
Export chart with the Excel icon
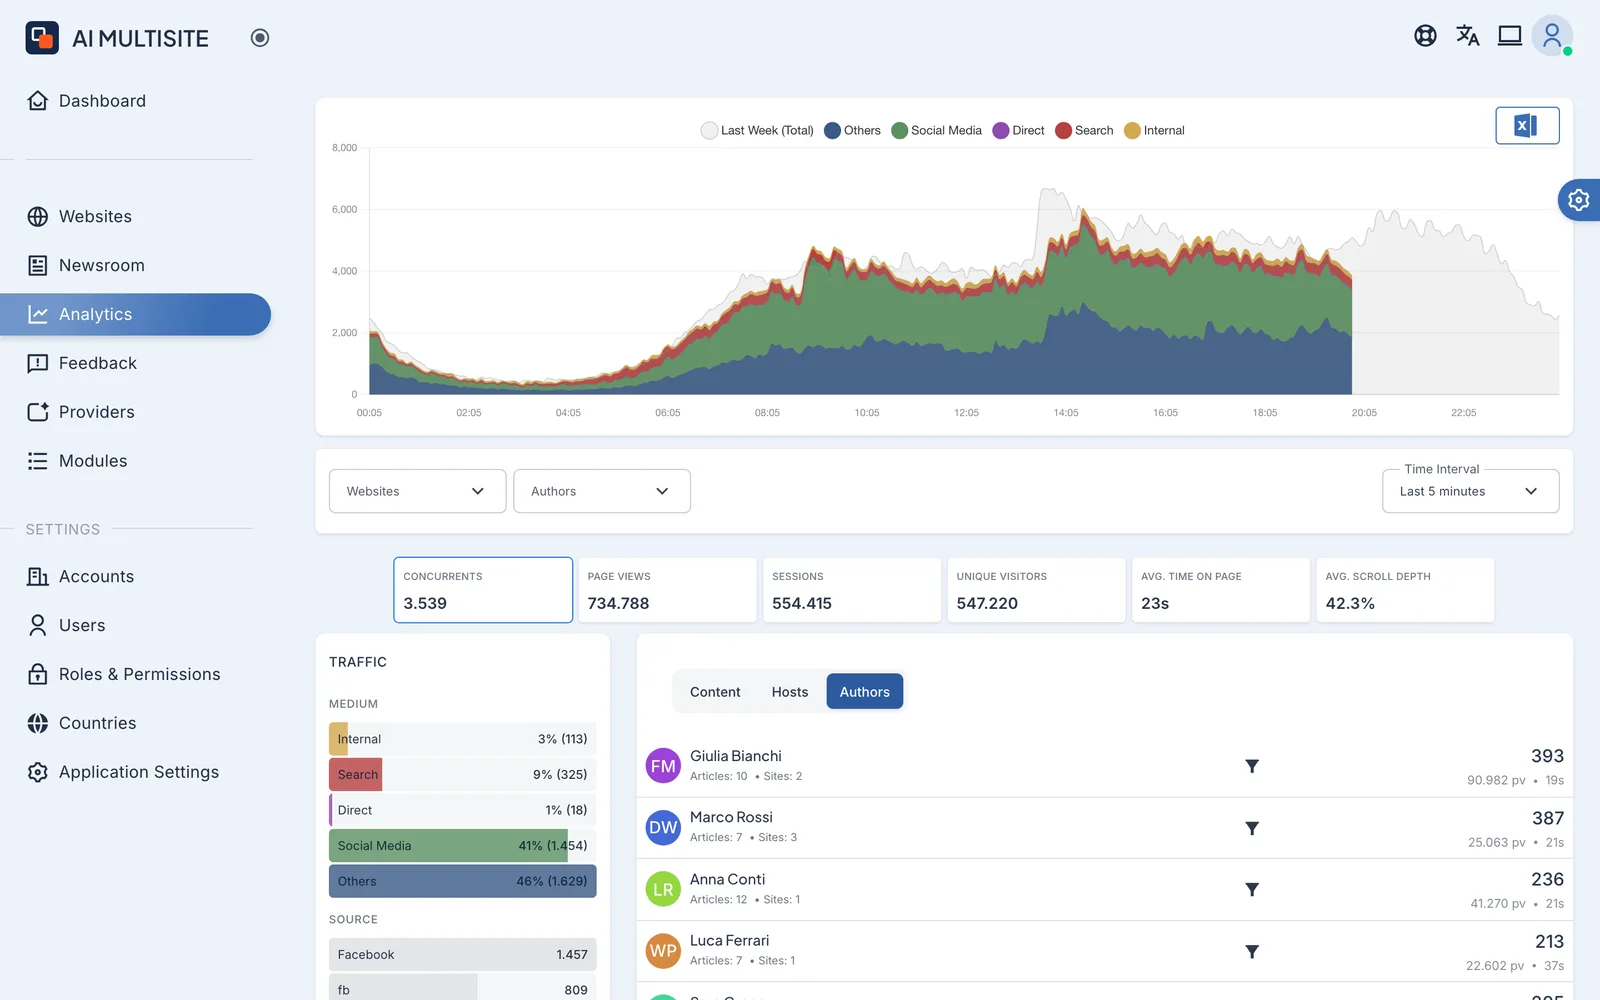1527,126
